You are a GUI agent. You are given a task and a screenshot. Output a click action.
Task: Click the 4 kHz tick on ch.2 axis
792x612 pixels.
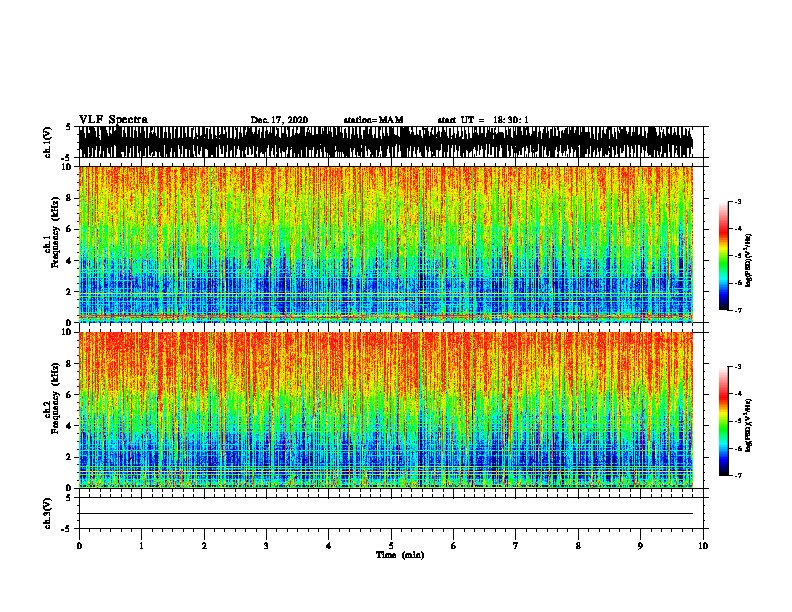(x=70, y=426)
